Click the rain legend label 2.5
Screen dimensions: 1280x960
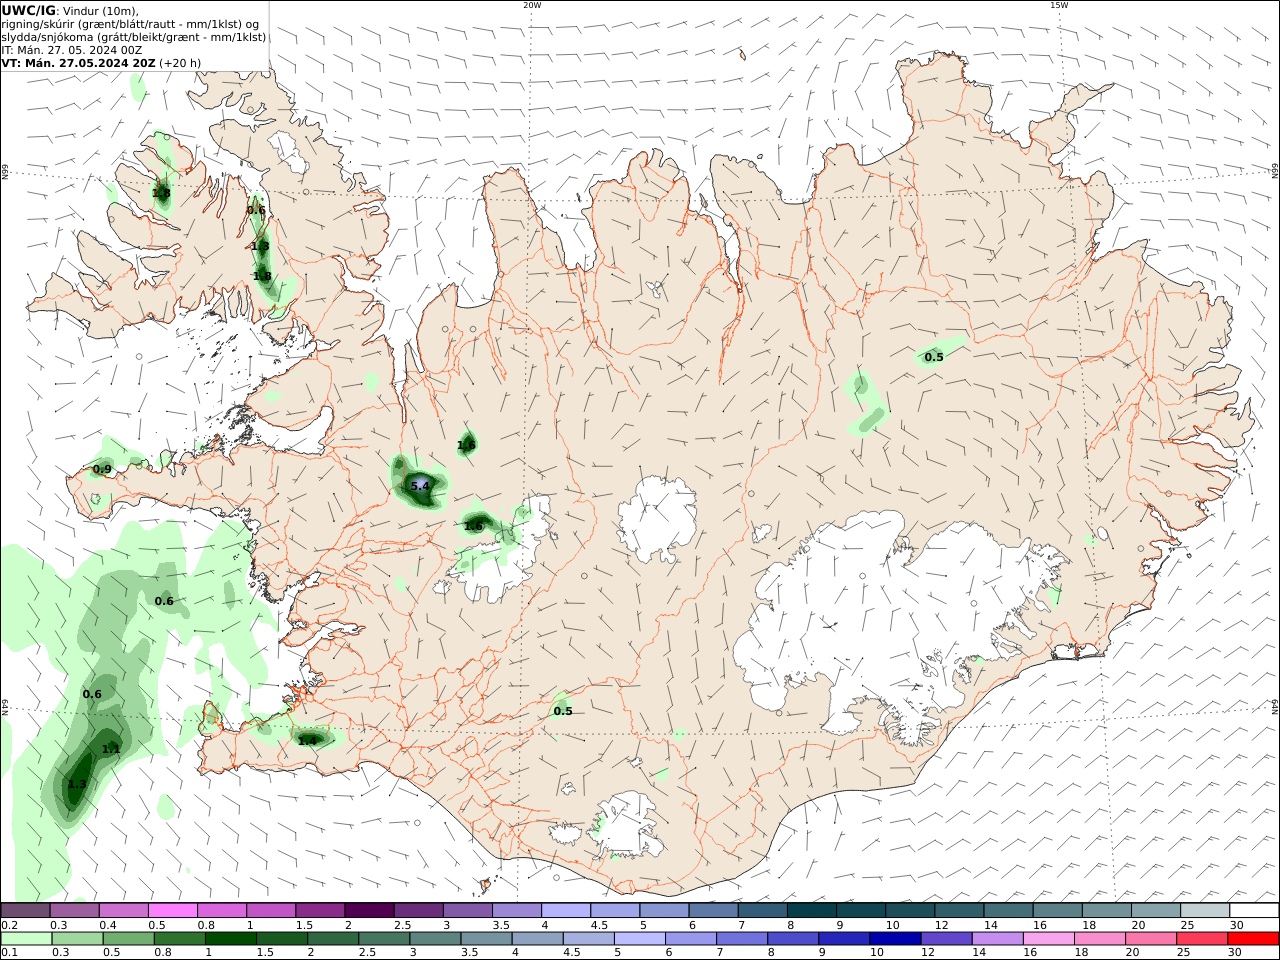pos(367,953)
